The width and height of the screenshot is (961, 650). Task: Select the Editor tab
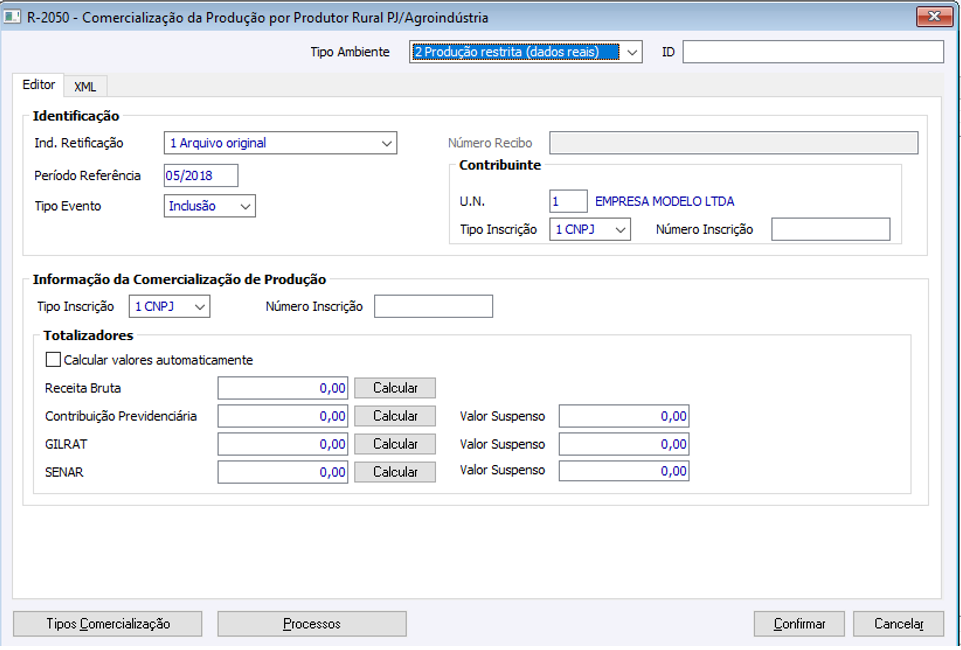tap(39, 86)
